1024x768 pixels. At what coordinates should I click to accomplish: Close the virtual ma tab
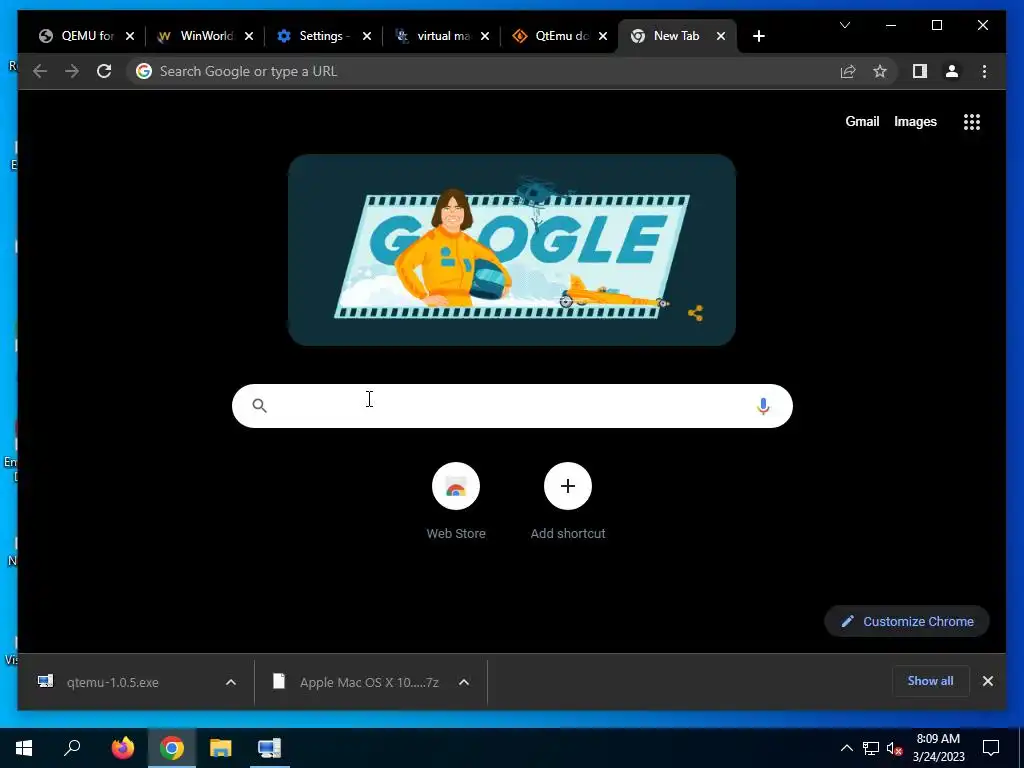click(x=485, y=36)
